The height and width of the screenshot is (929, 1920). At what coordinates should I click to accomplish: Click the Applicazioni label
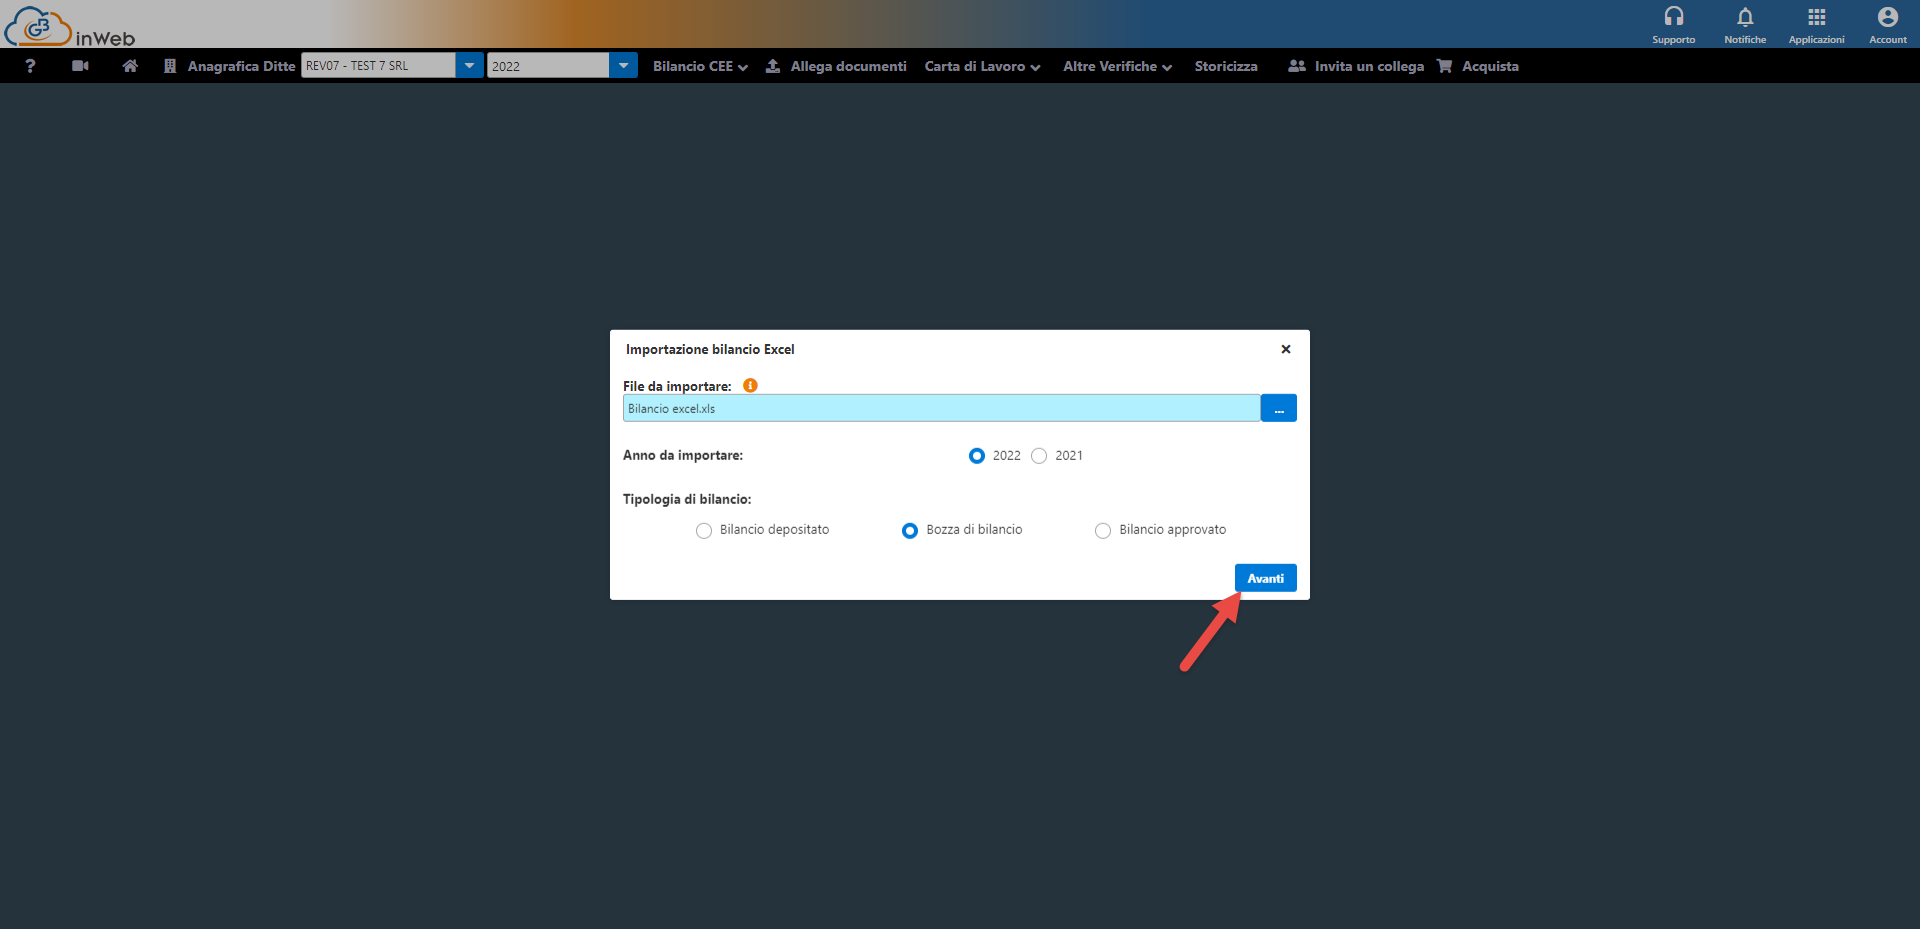(1817, 40)
